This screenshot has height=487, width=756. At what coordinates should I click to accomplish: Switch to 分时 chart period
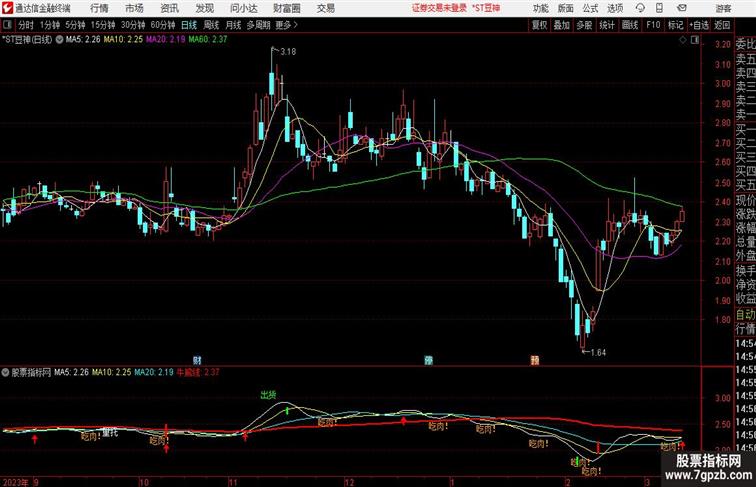point(26,25)
